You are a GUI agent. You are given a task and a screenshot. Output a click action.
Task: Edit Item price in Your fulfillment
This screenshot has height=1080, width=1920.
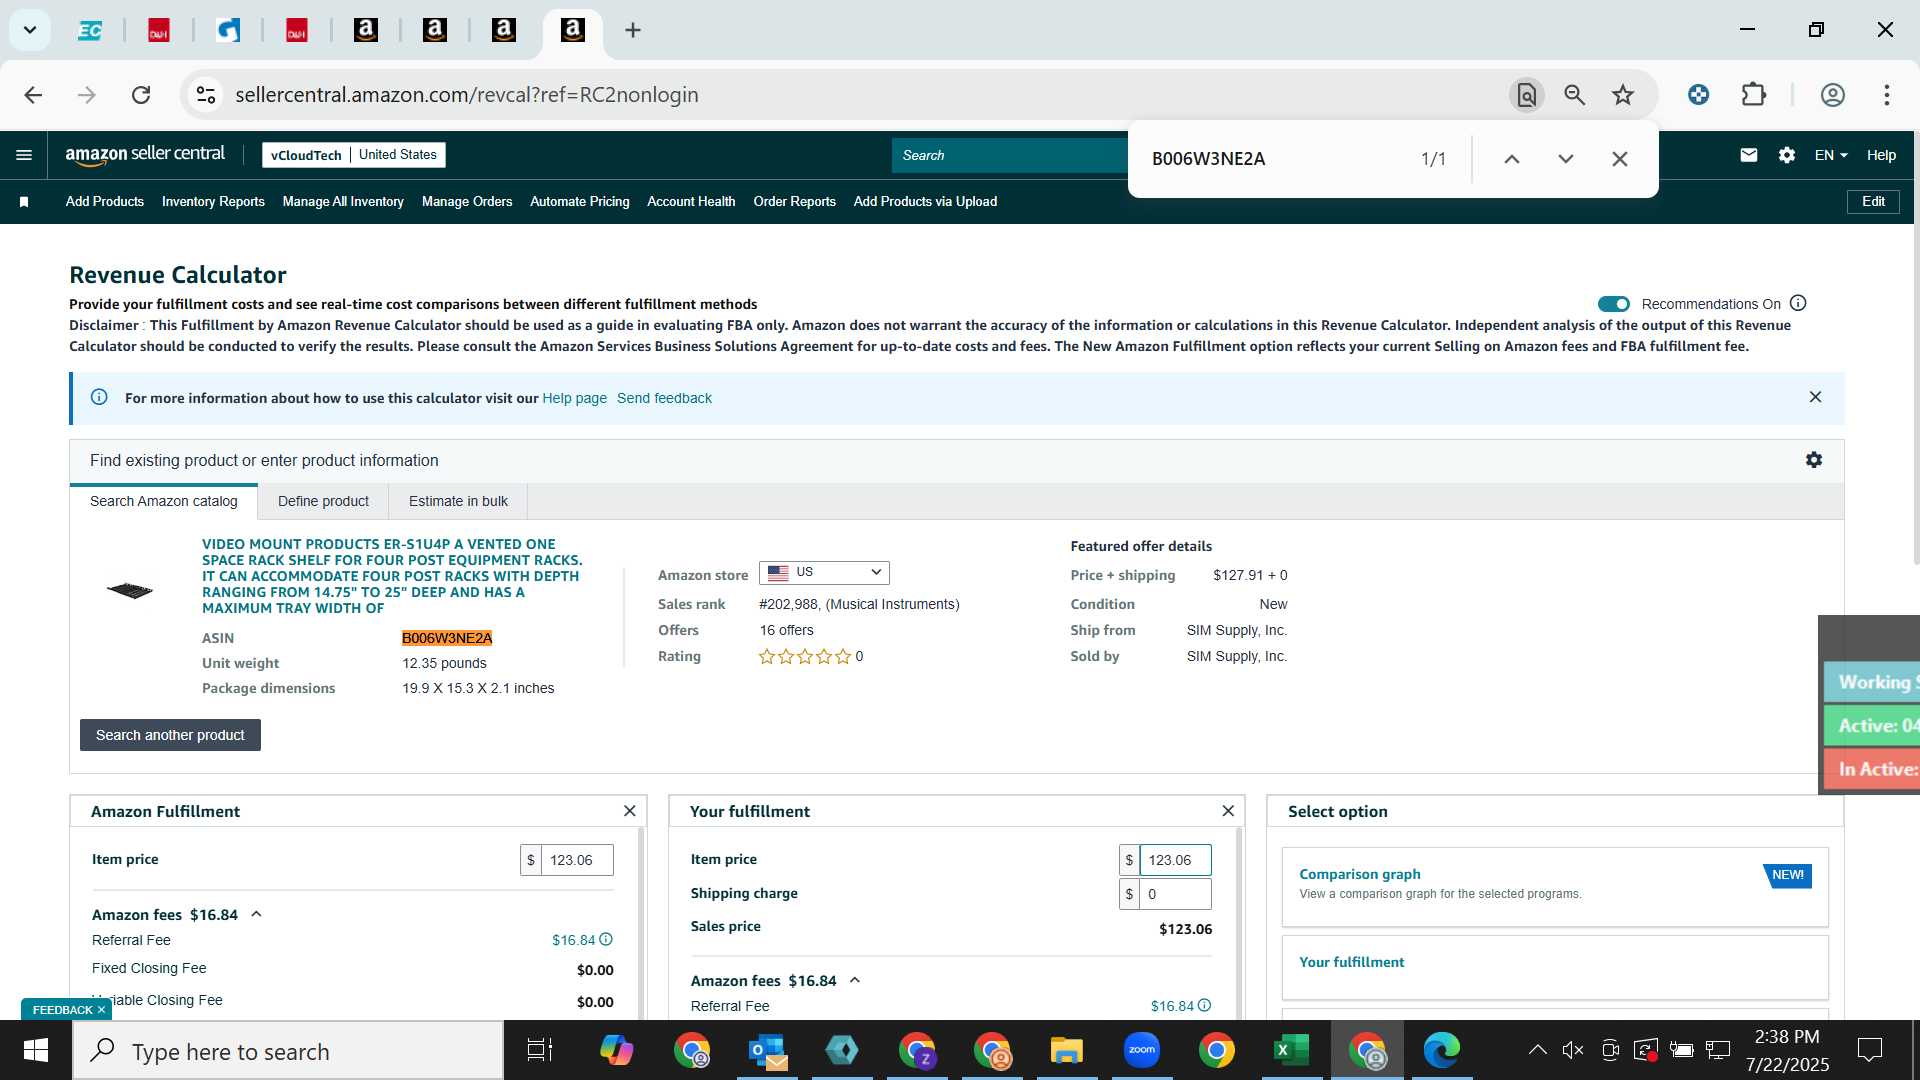tap(1175, 860)
